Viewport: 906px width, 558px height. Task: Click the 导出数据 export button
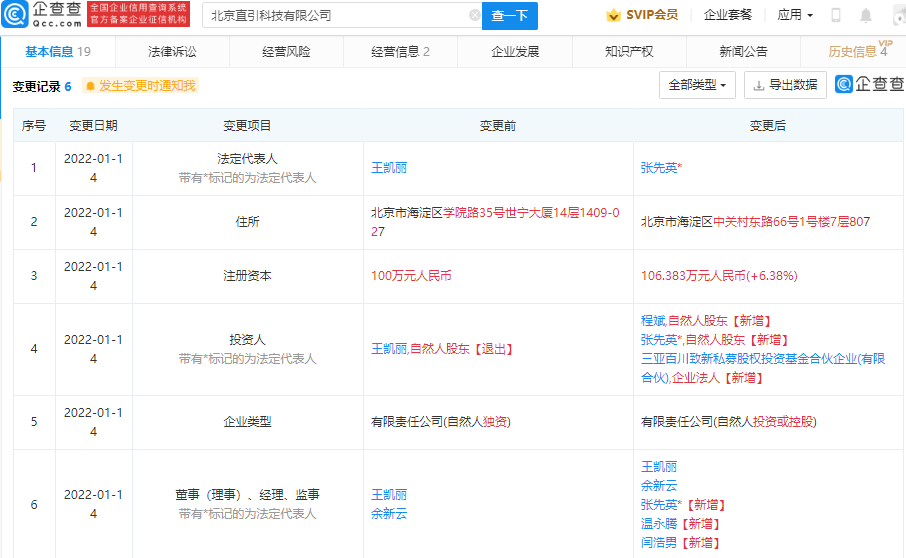(x=785, y=85)
